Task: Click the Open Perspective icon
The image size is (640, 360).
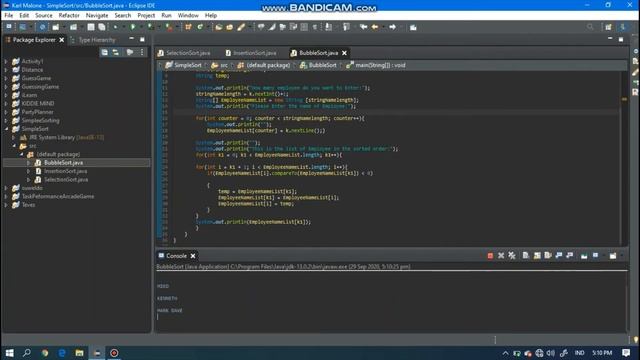Action: (608, 27)
